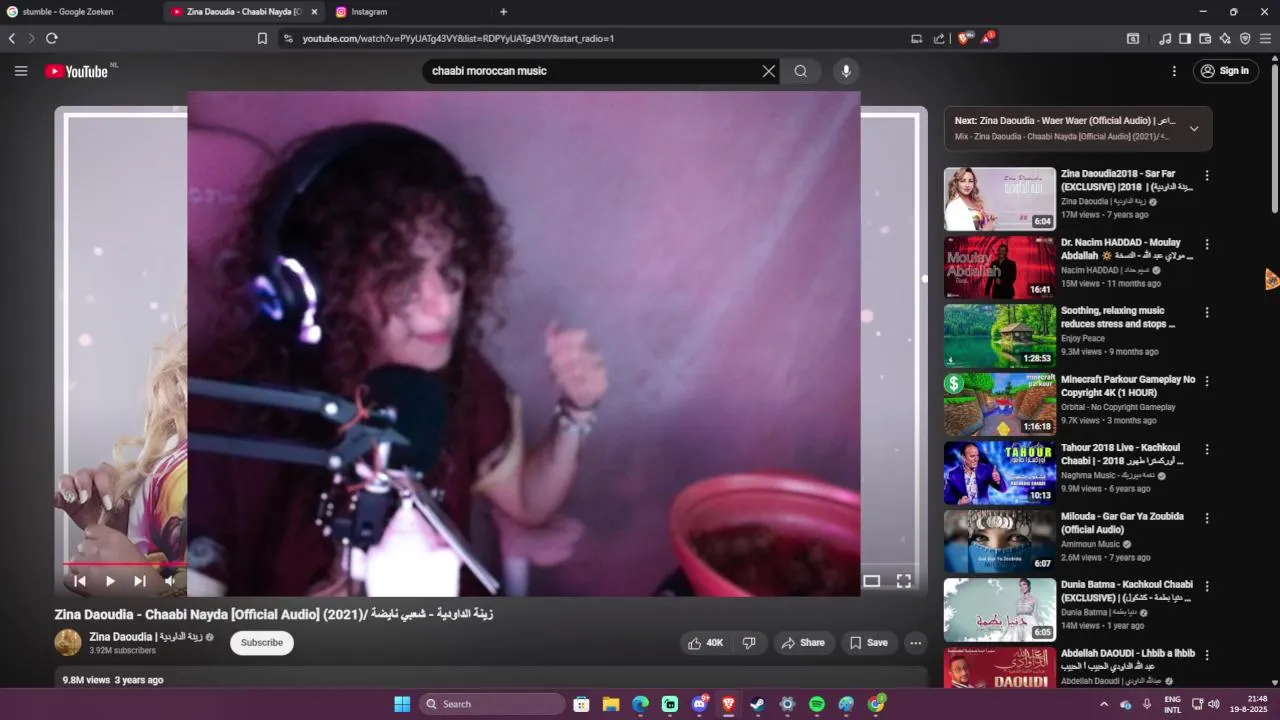This screenshot has height=720, width=1280.
Task: Open Milouda - Gar Gar Ya Zoubida title
Action: [x=1122, y=523]
